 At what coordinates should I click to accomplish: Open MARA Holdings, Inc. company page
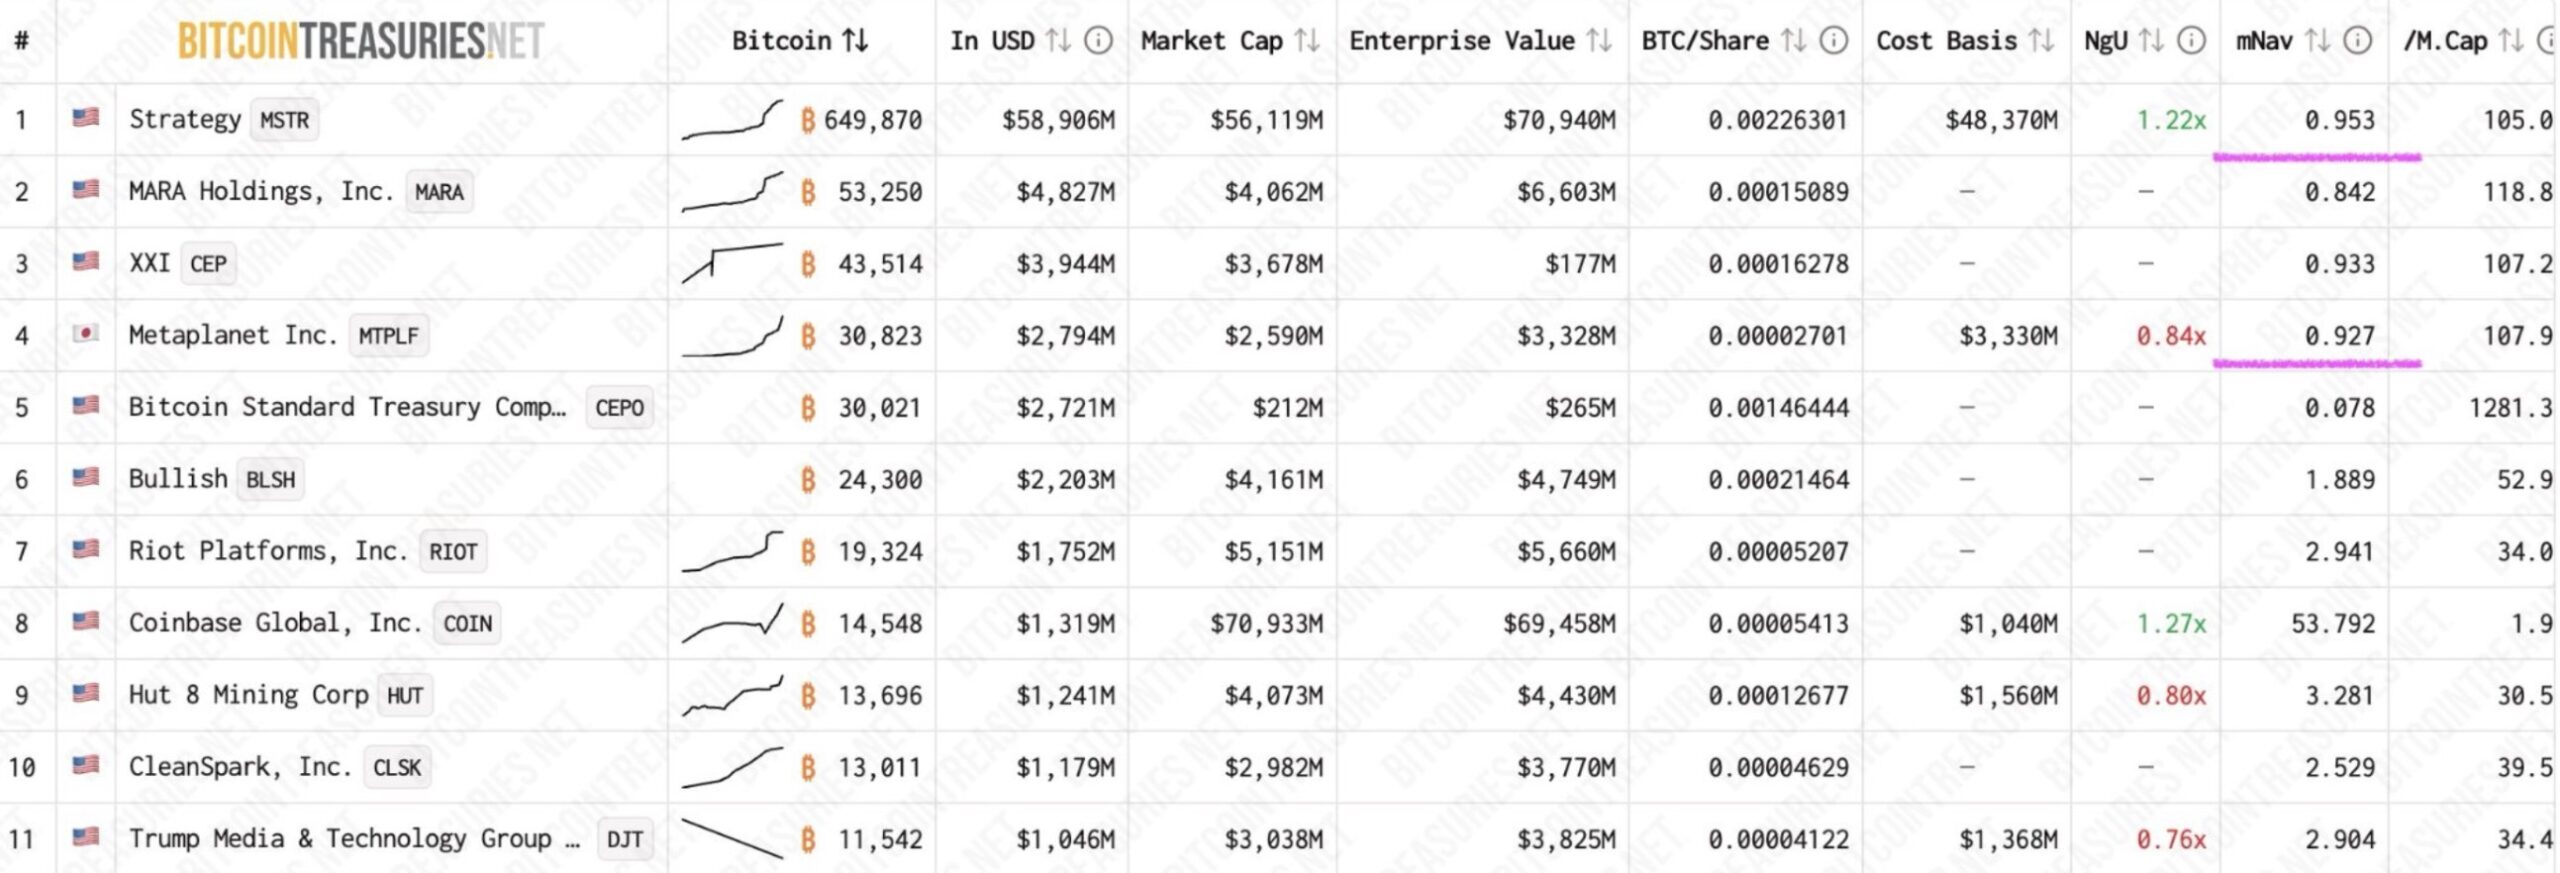(x=261, y=191)
